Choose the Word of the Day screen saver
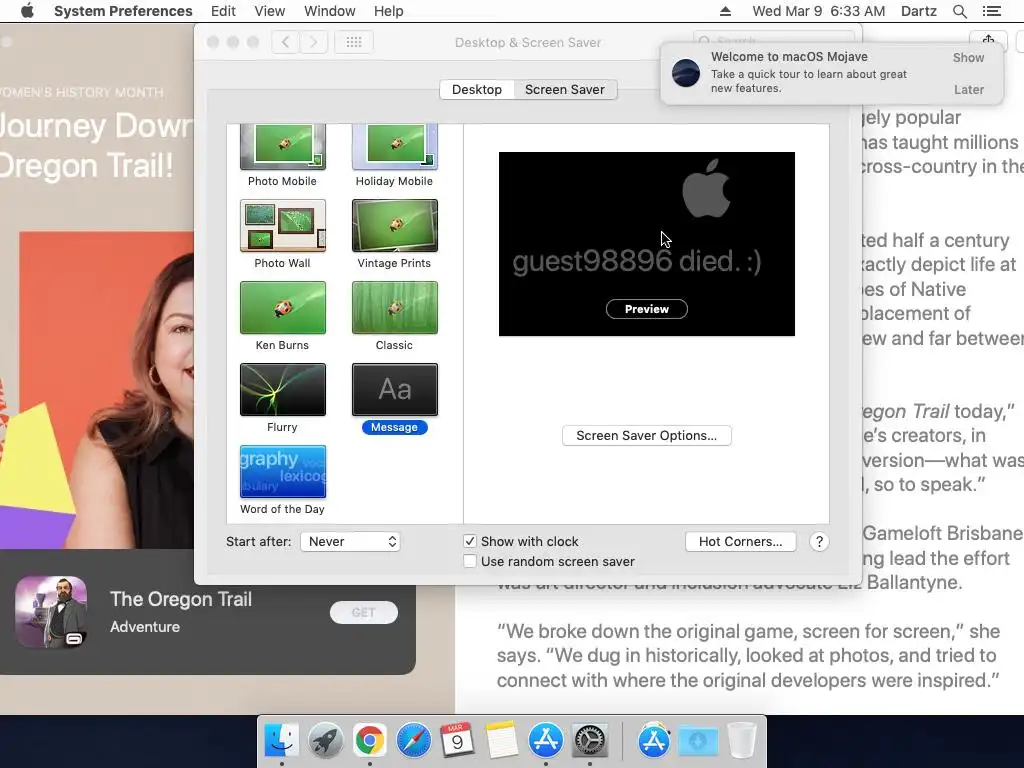1024x768 pixels. tap(282, 472)
